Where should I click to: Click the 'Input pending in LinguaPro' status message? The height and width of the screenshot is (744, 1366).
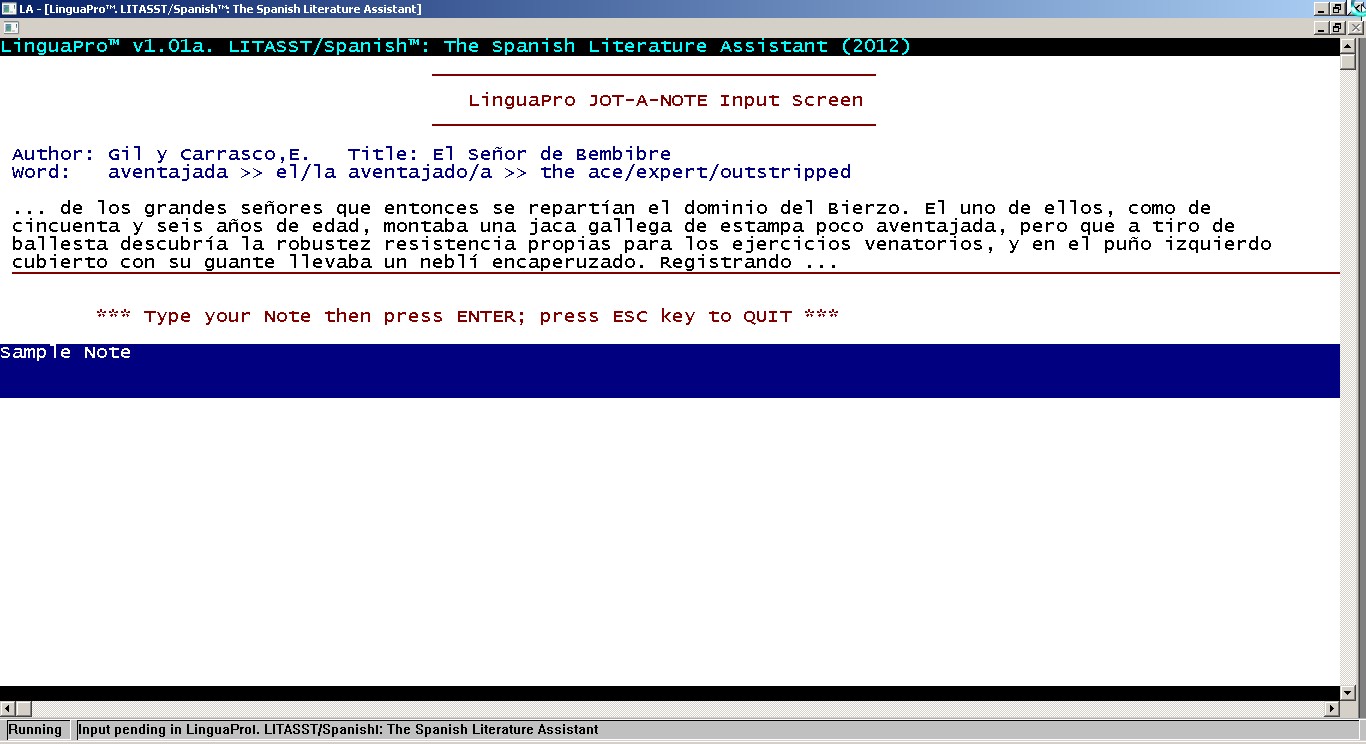click(338, 730)
